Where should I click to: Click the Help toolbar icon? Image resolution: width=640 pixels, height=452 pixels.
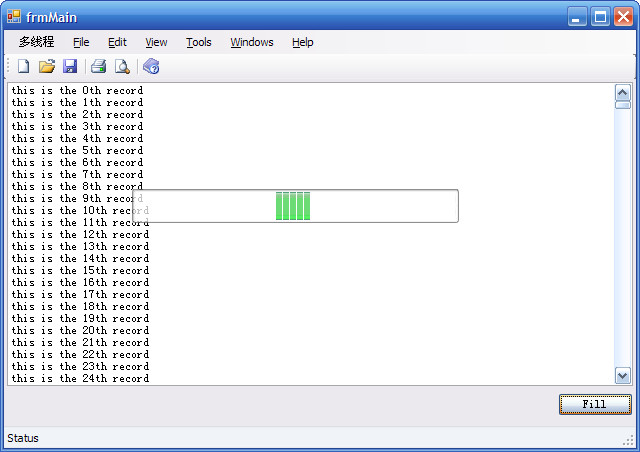click(151, 66)
